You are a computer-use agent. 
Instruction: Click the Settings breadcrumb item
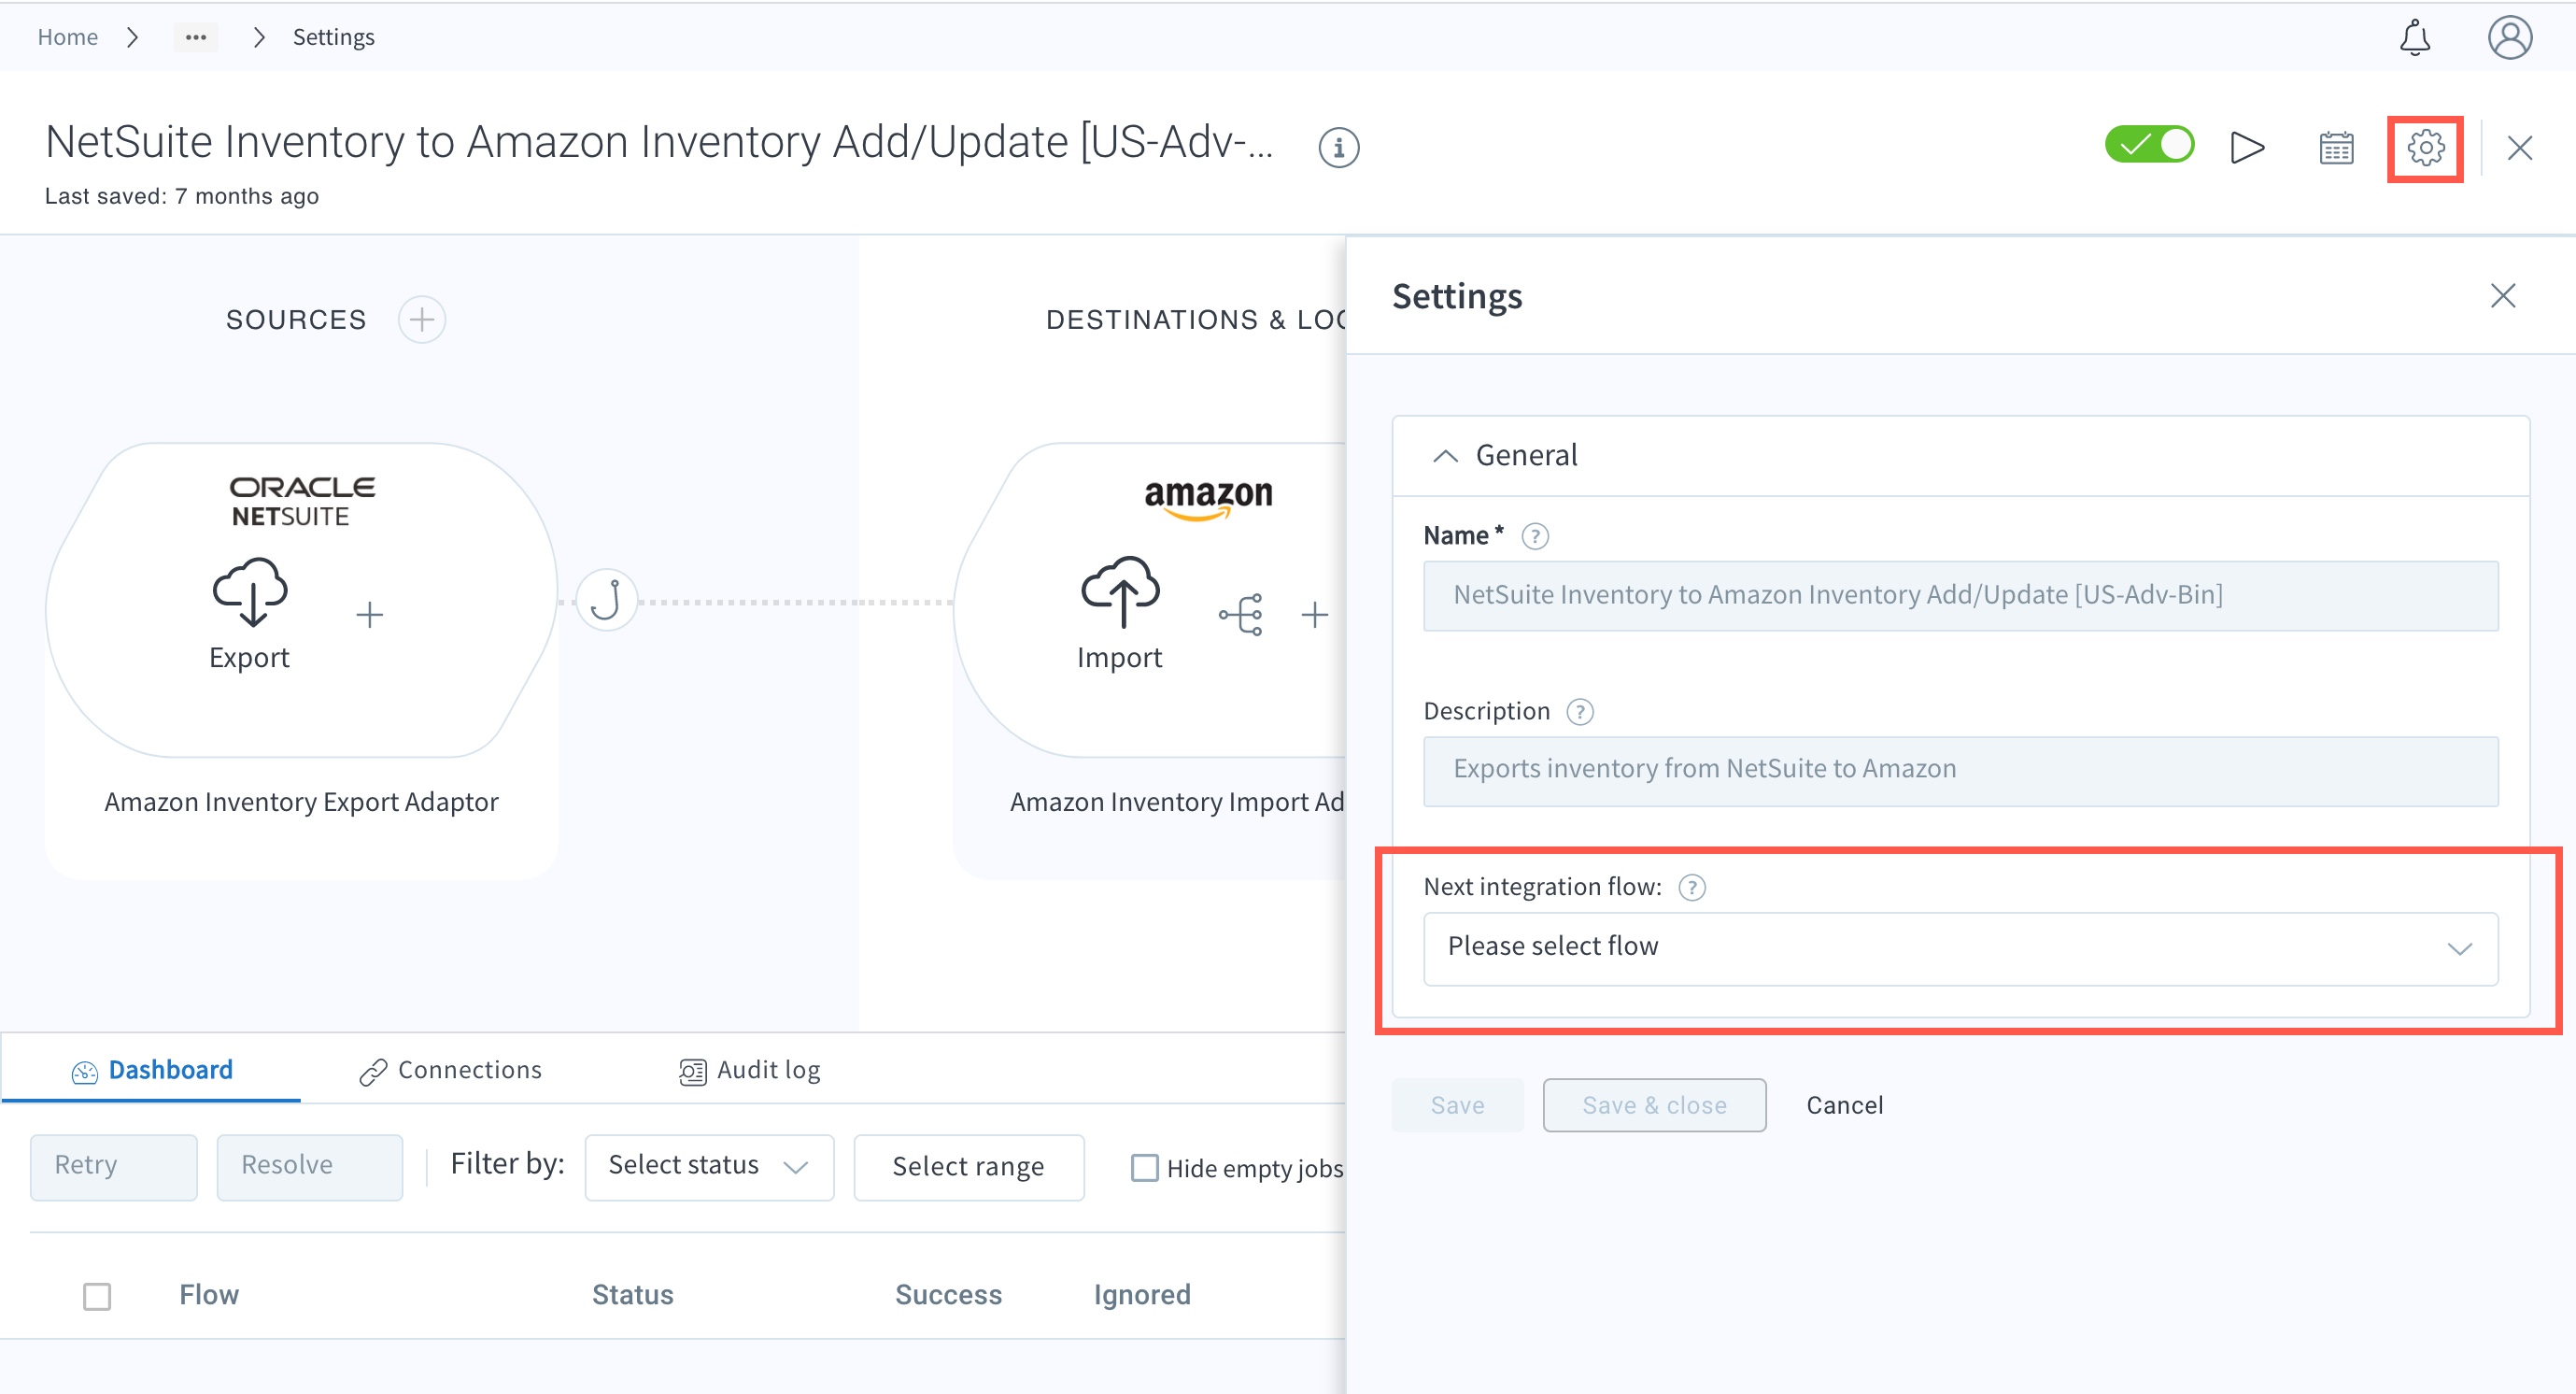[x=333, y=37]
